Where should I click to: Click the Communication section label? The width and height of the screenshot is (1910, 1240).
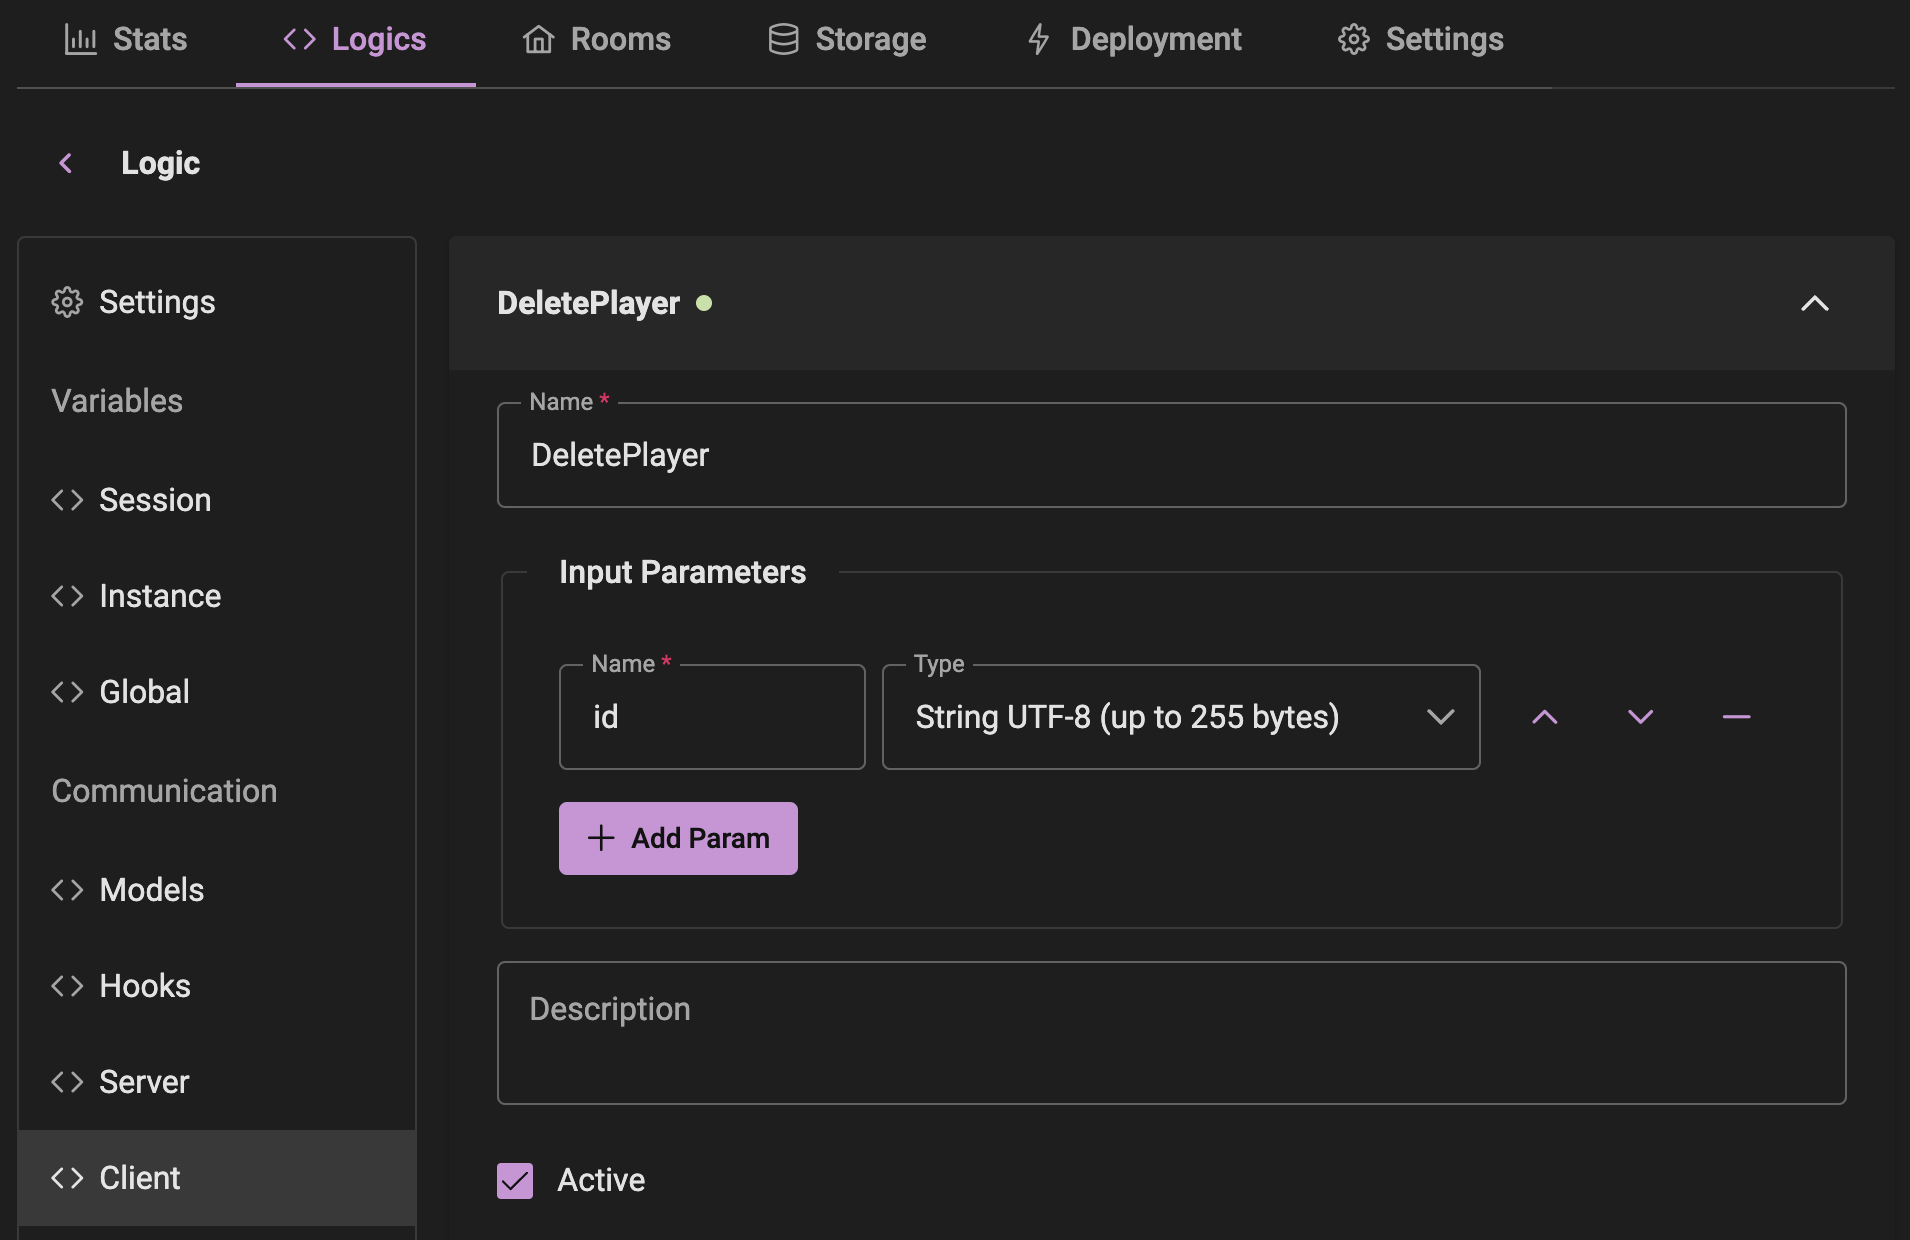(x=164, y=791)
